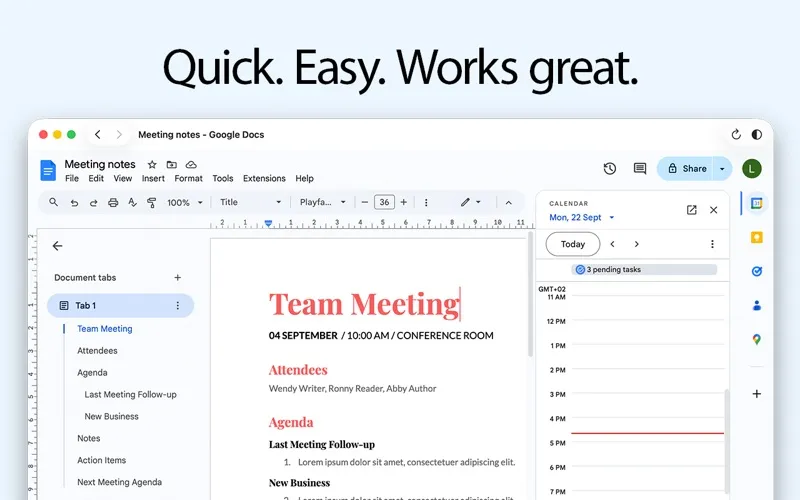Go to the previous calendar day
Screen dimensions: 800x500
[x=613, y=244]
